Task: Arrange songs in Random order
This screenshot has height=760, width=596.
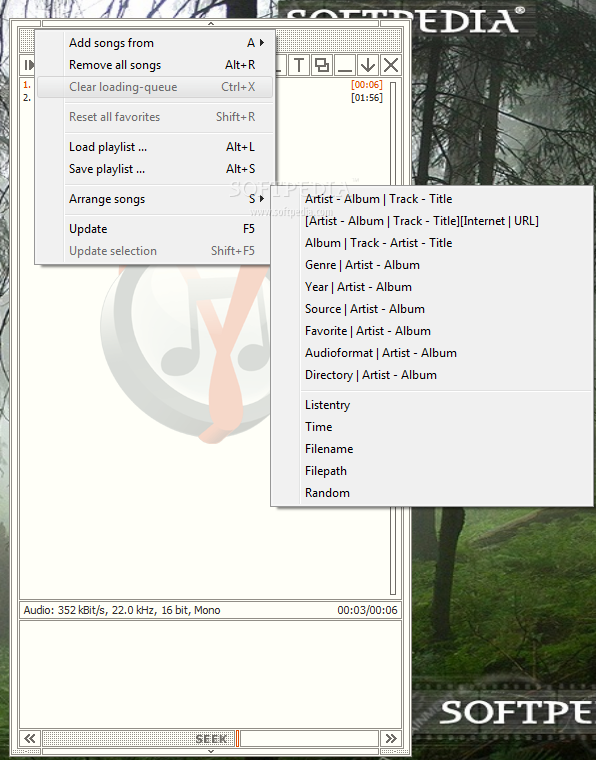Action: [x=432, y=493]
